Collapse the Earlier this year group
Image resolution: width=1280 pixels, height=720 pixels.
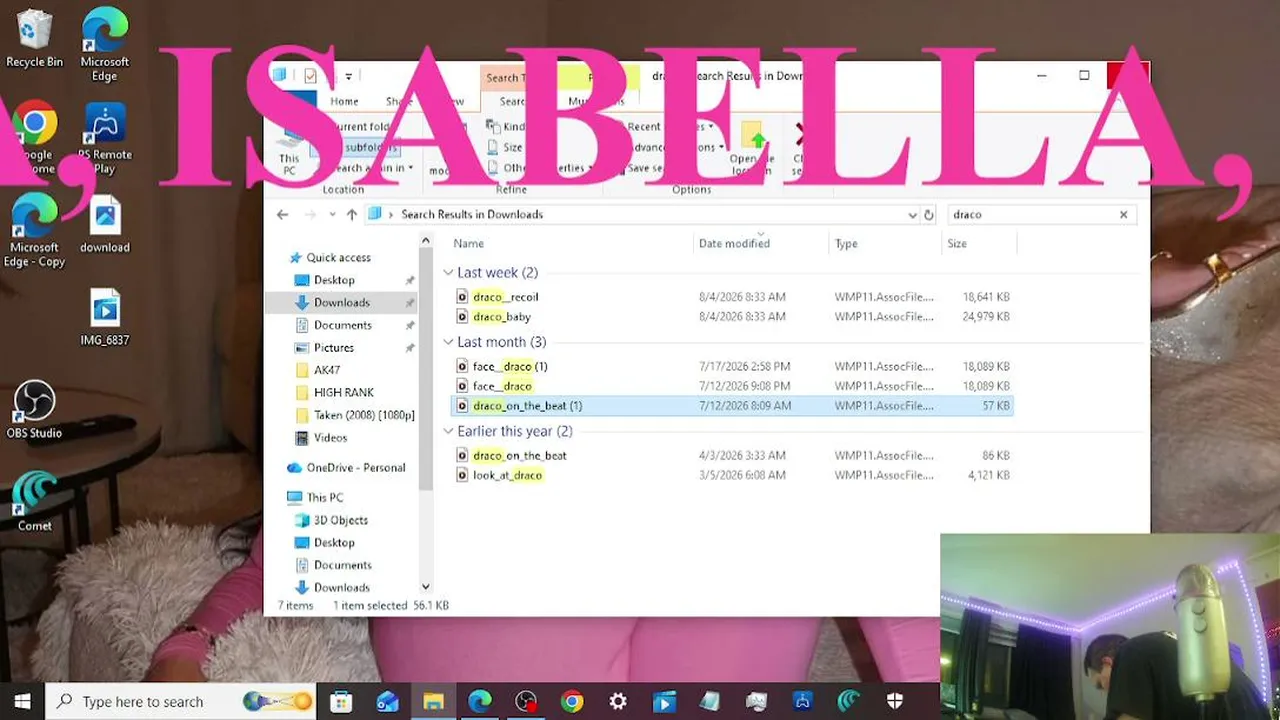(449, 432)
